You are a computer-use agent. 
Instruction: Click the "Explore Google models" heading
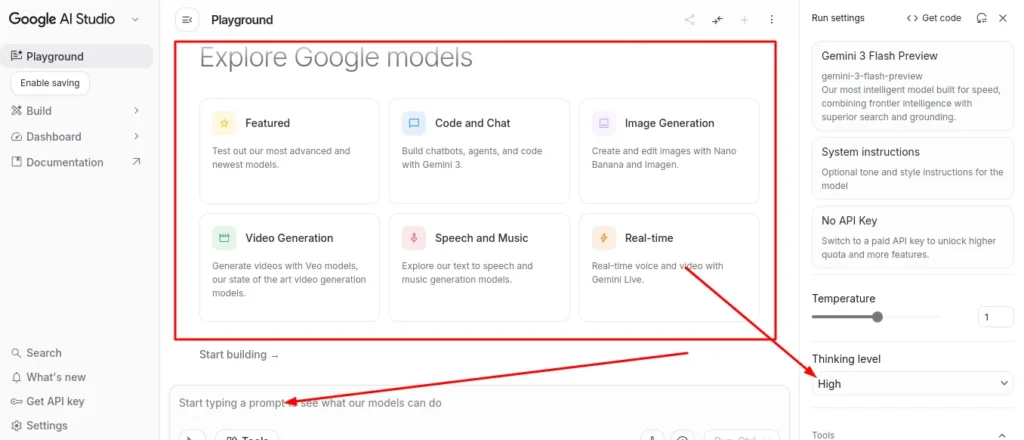click(336, 57)
